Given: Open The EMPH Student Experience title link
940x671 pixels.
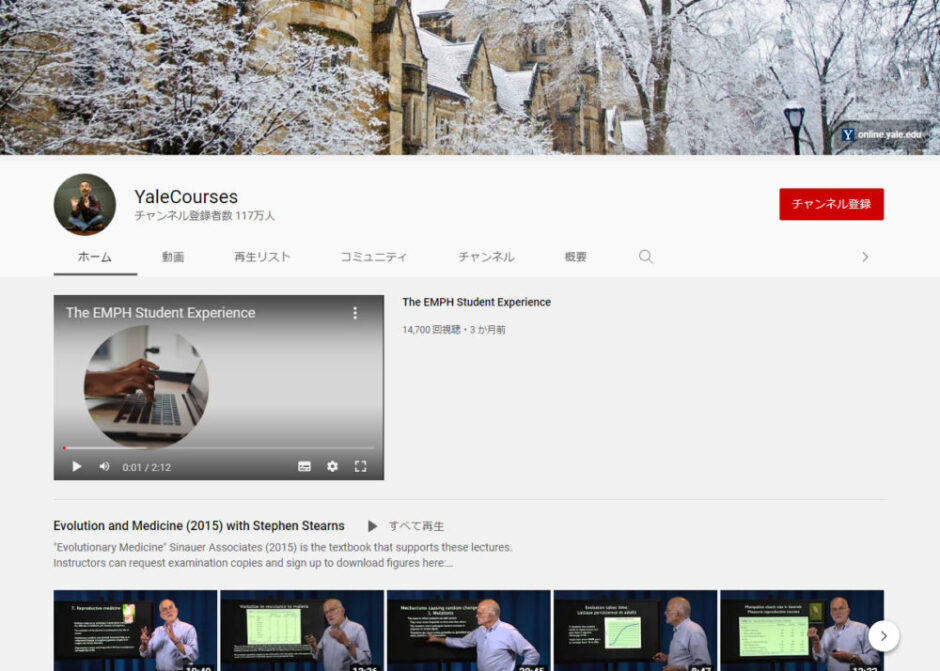Looking at the screenshot, I should click(x=477, y=302).
